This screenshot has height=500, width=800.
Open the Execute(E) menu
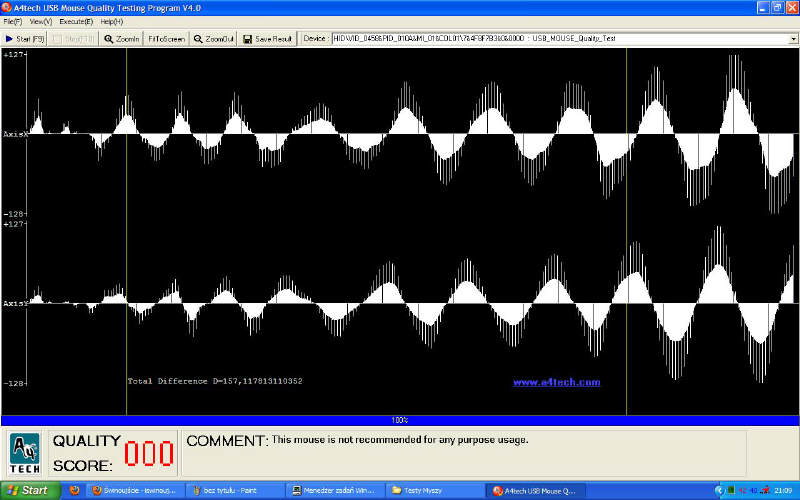(76, 21)
